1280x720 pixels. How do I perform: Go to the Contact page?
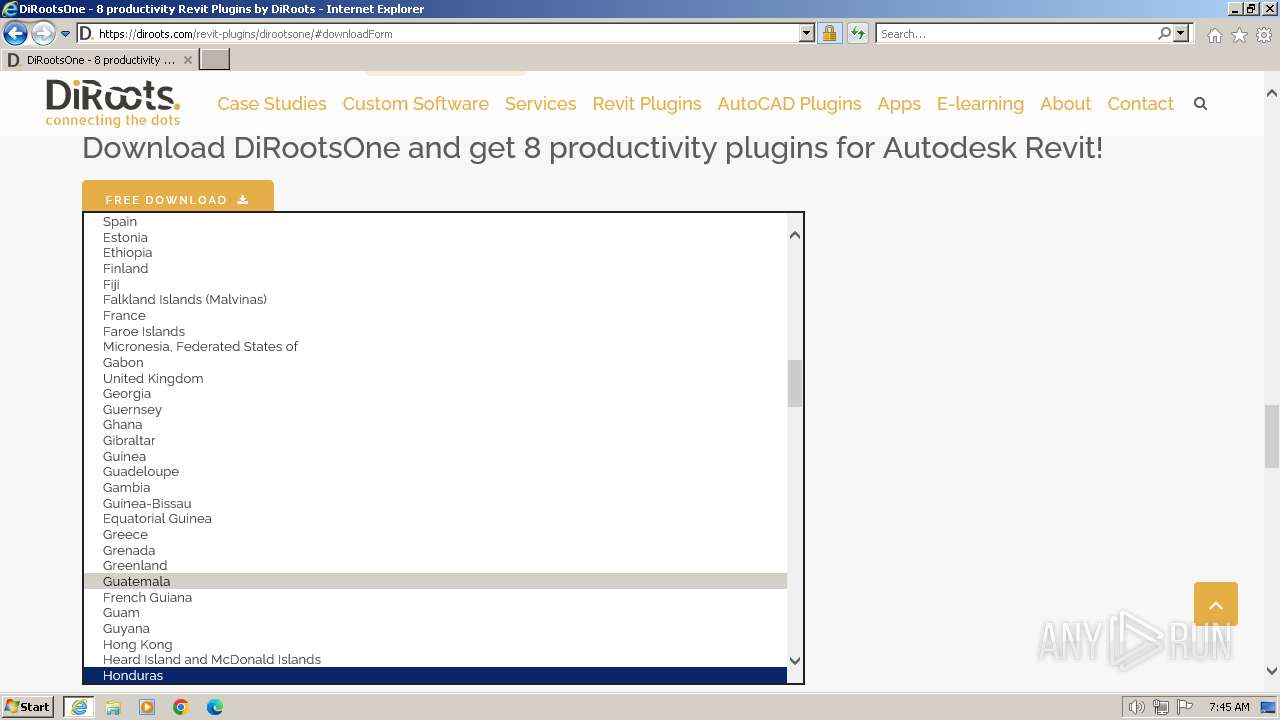pyautogui.click(x=1140, y=104)
